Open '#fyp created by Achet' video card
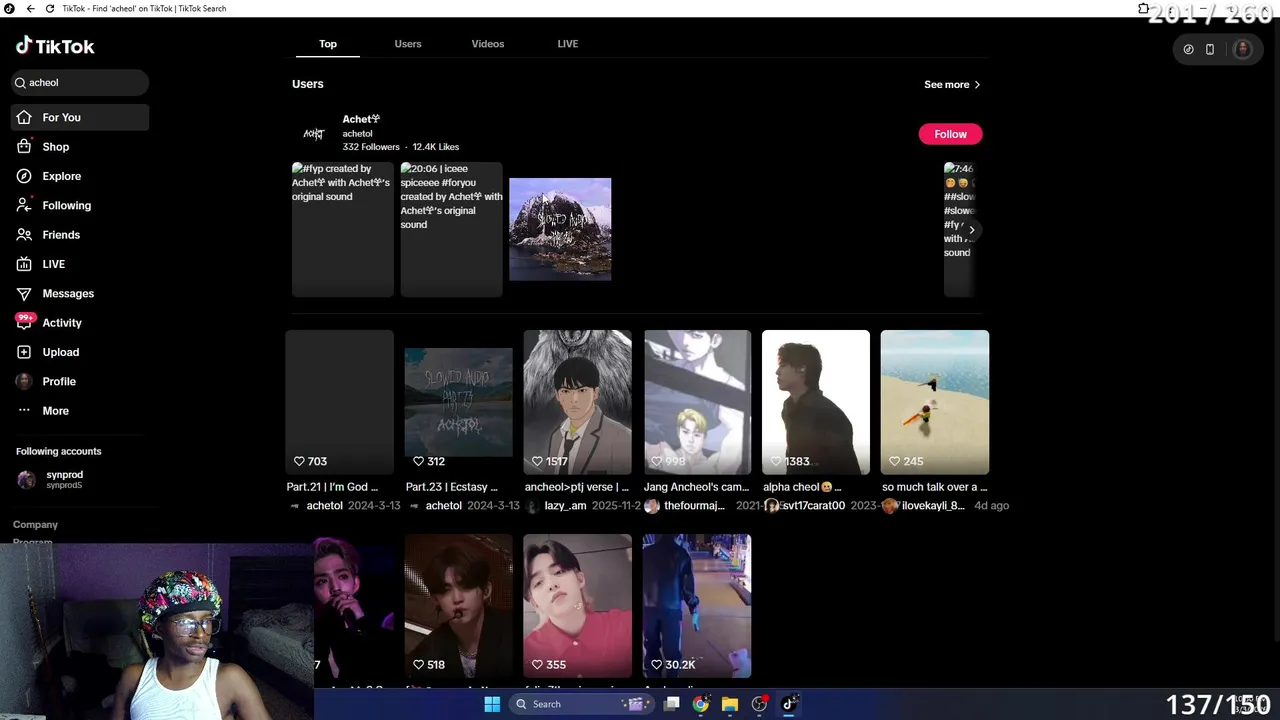The image size is (1280, 720). click(x=342, y=229)
